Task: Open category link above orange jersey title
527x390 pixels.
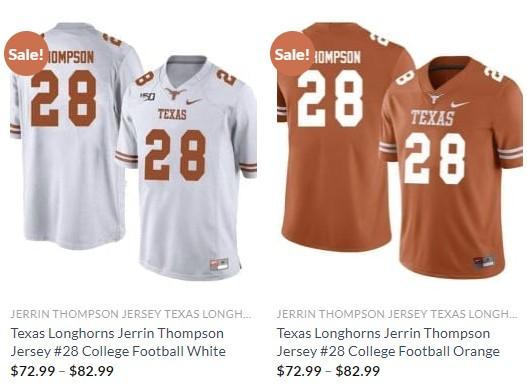Action: tap(397, 314)
